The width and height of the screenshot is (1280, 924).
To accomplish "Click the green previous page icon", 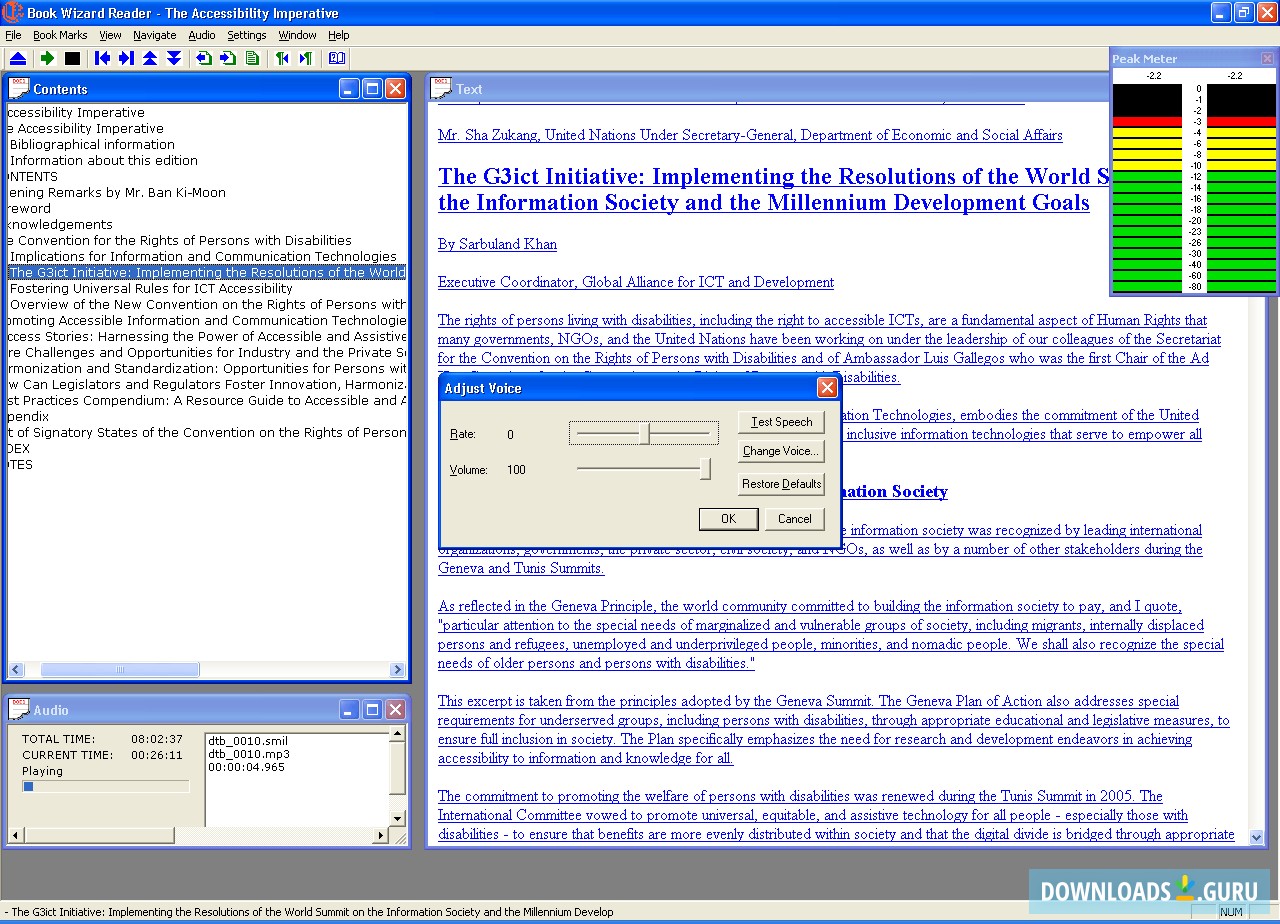I will pos(204,58).
